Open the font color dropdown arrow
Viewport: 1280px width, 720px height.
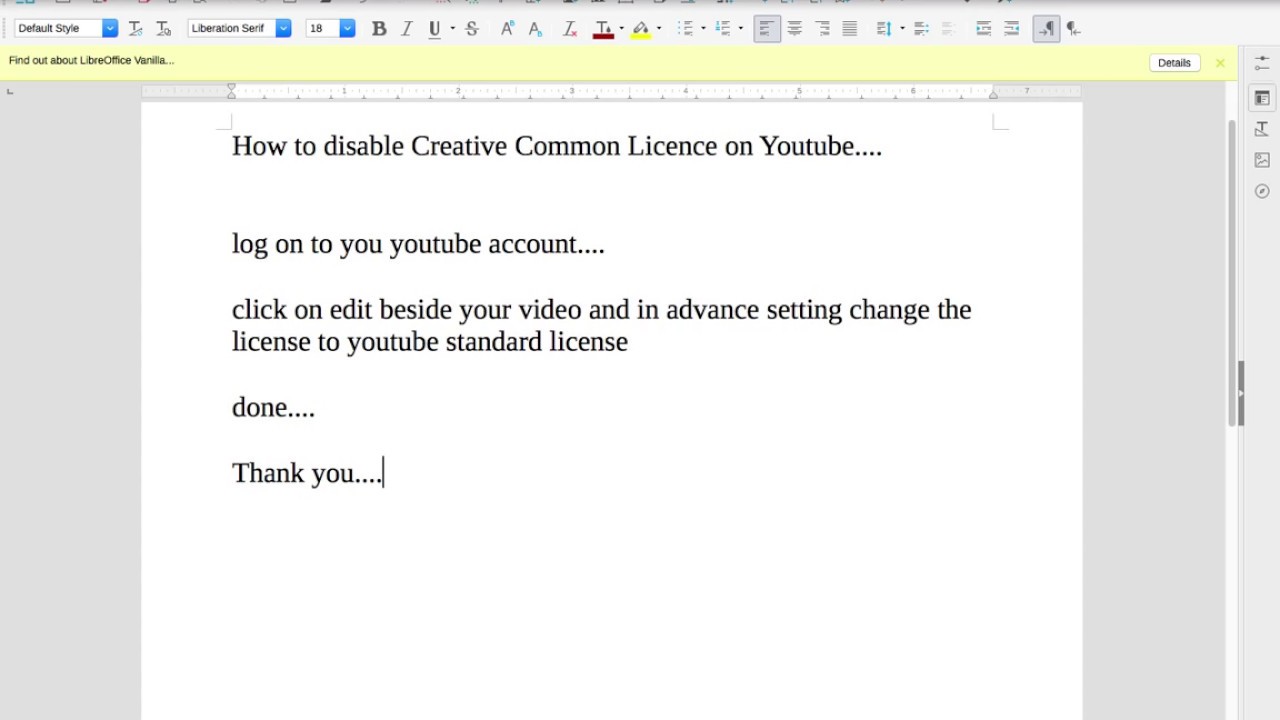pos(621,29)
